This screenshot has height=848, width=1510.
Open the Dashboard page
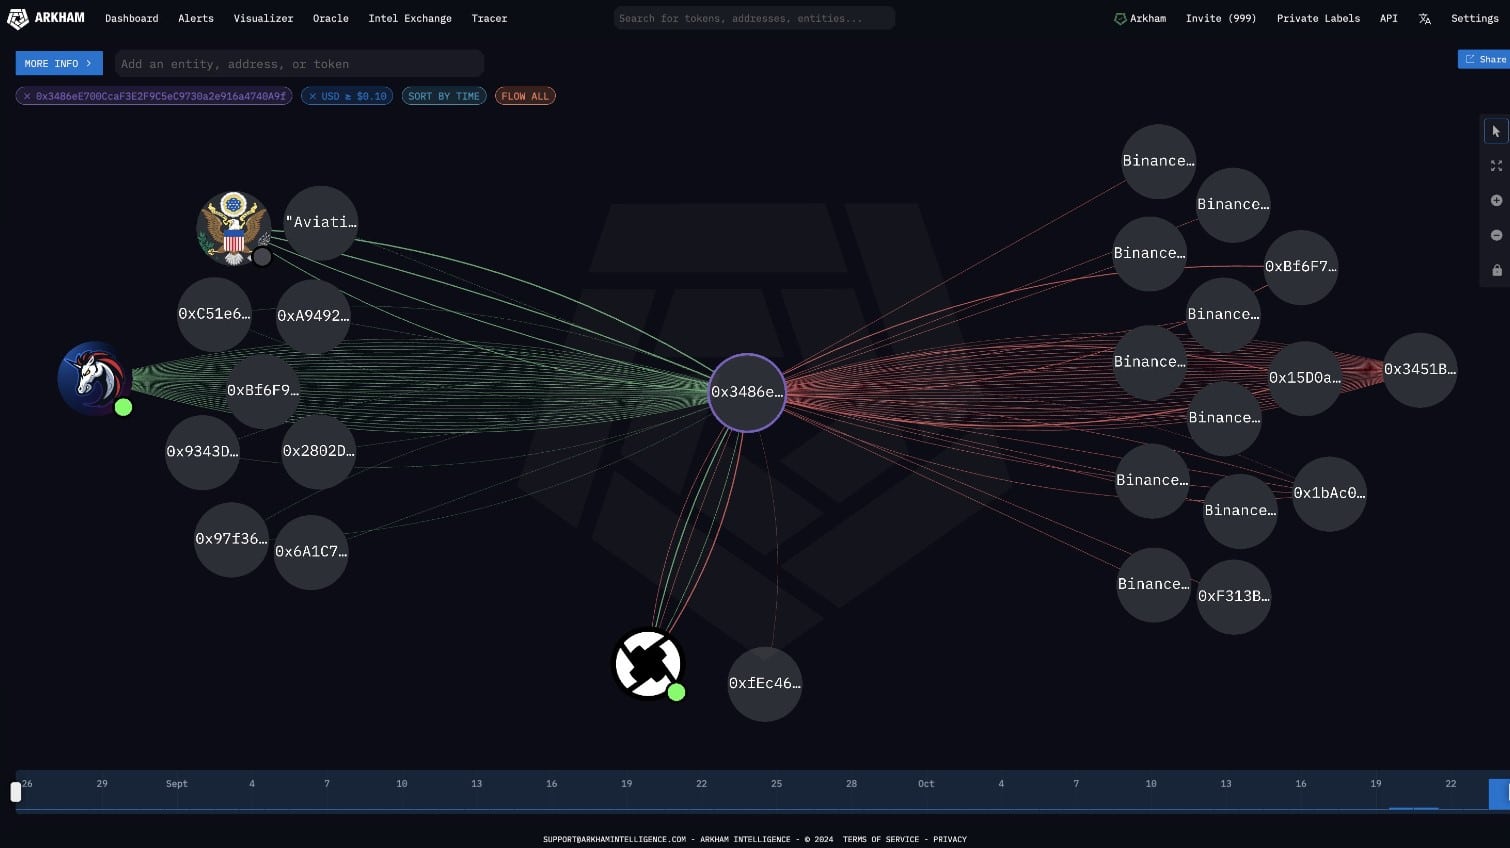tap(132, 19)
